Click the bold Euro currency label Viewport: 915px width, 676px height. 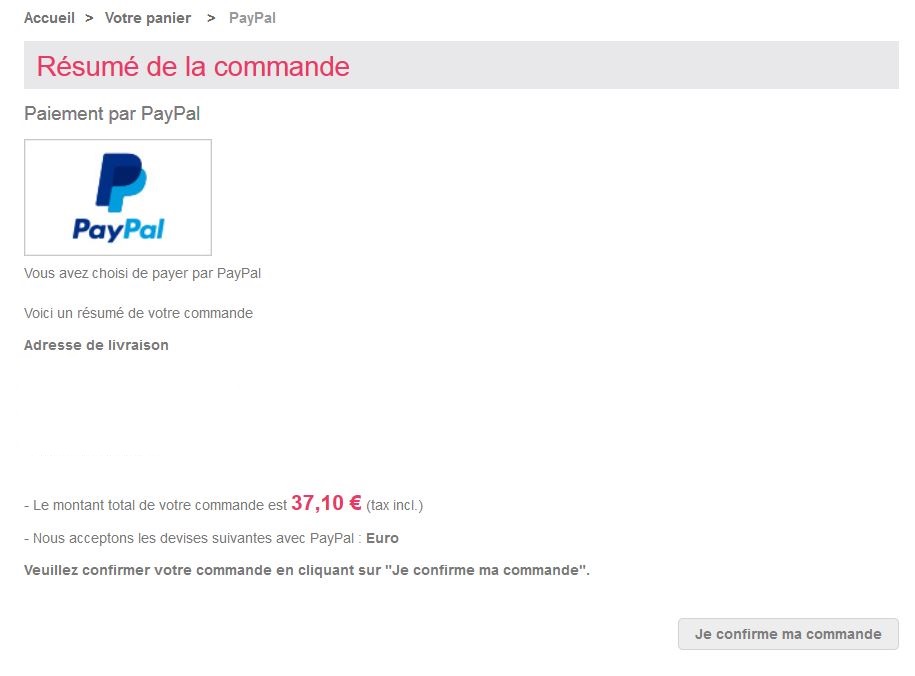point(382,538)
